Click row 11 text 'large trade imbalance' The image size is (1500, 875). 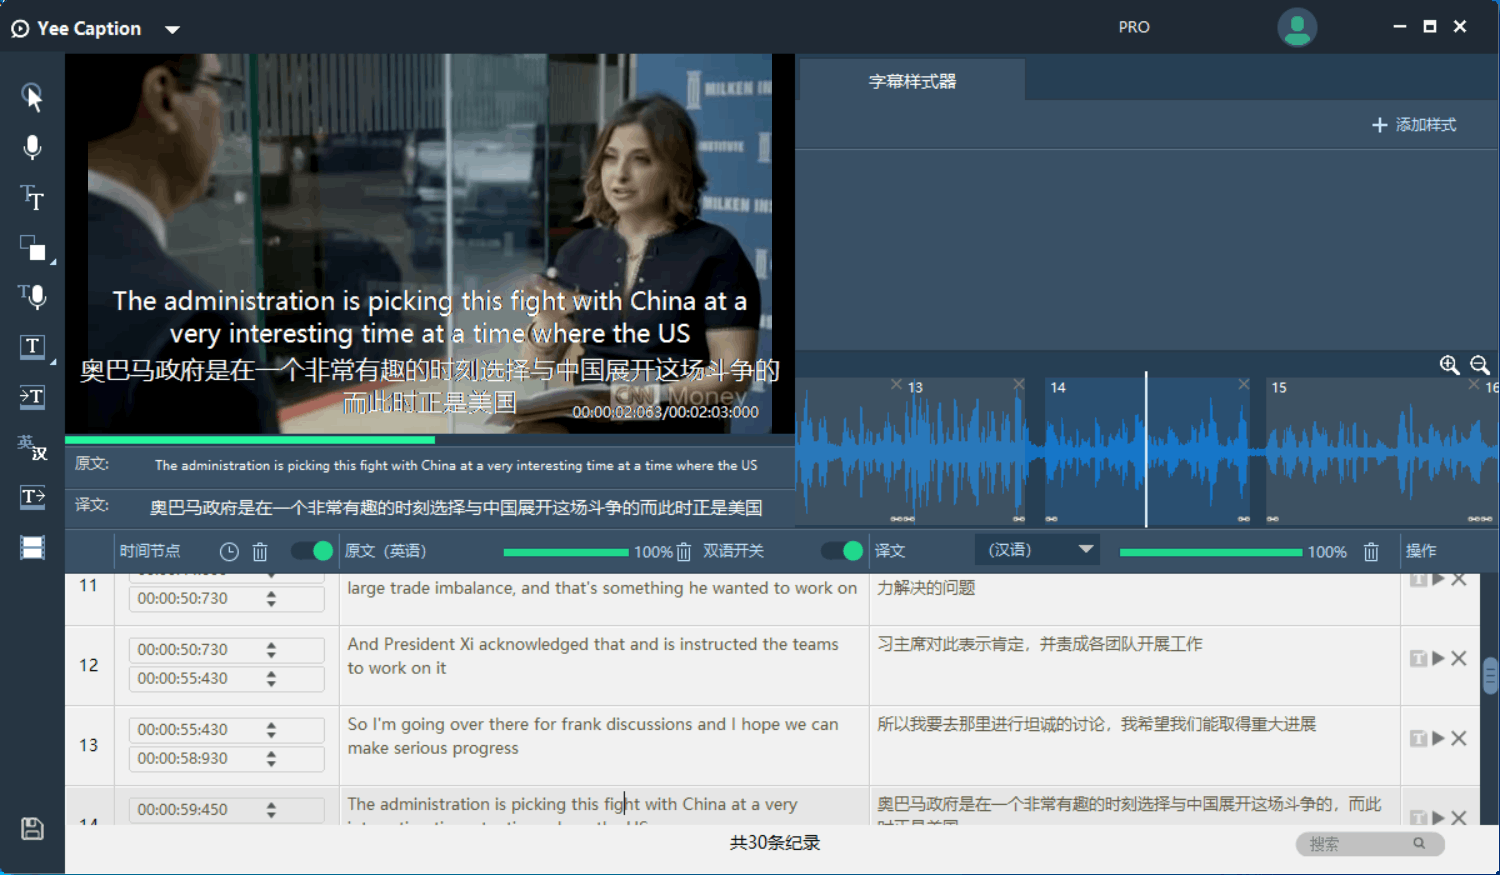point(431,588)
